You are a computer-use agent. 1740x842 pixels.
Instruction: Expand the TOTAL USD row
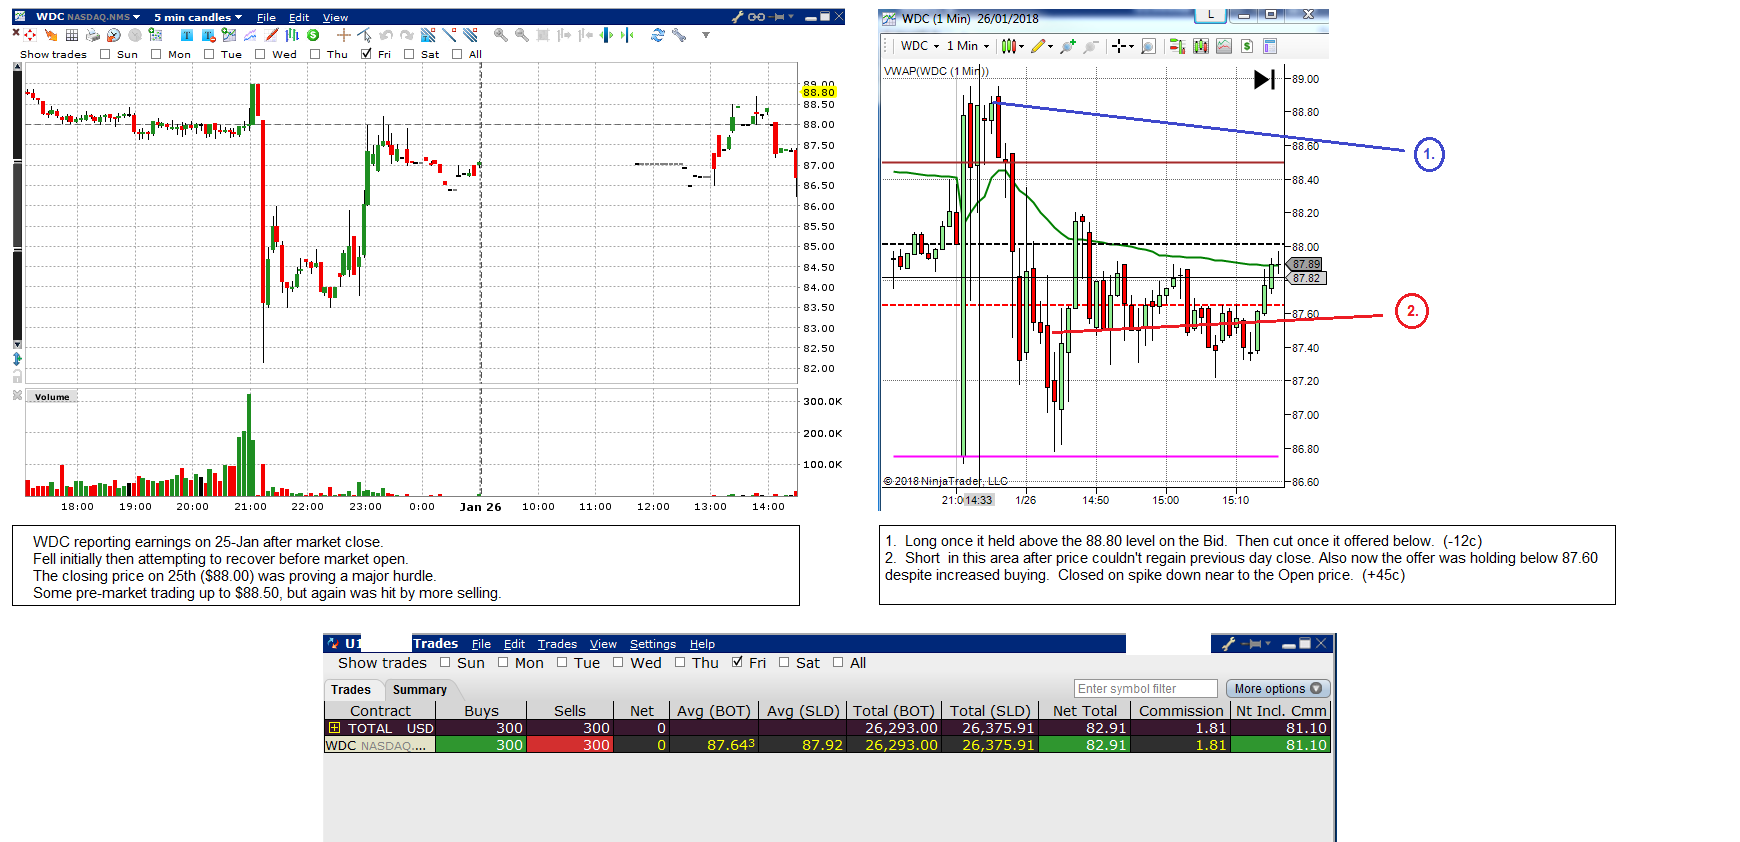[x=334, y=728]
